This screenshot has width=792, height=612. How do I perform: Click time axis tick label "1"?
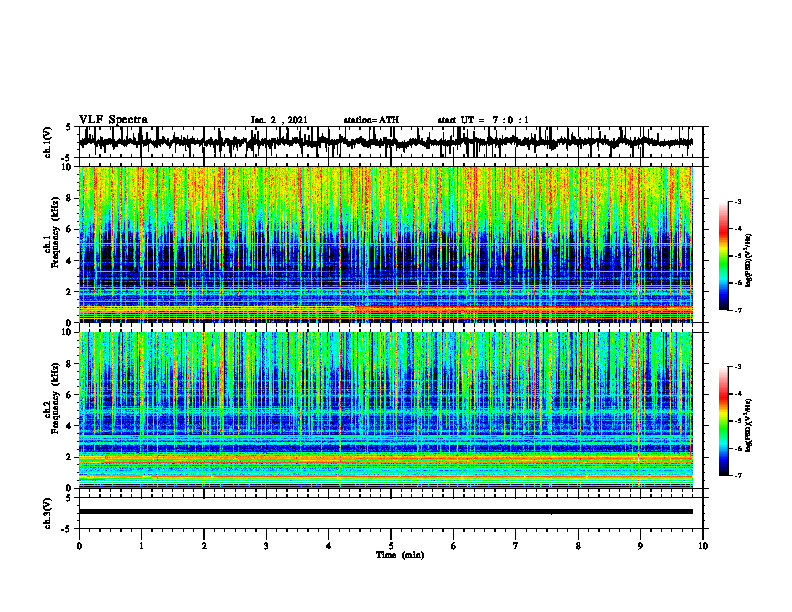point(141,546)
